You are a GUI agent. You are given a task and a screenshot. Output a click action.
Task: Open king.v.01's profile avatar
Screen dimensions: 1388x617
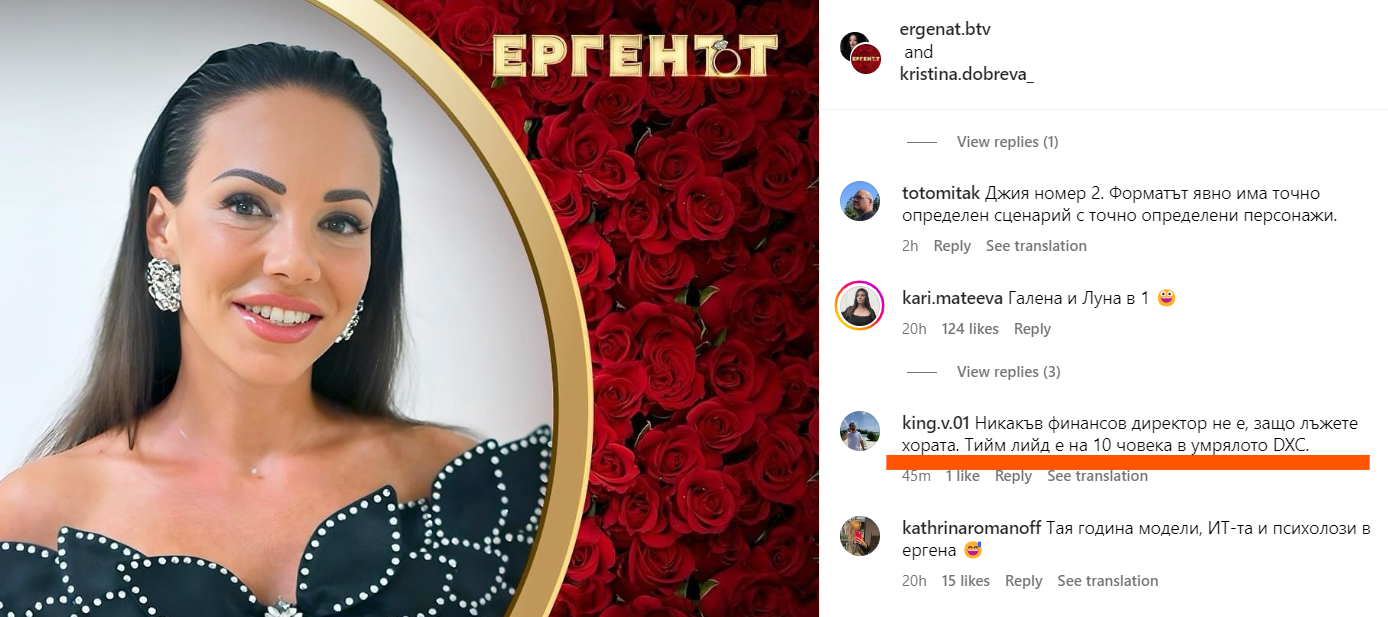[x=860, y=431]
